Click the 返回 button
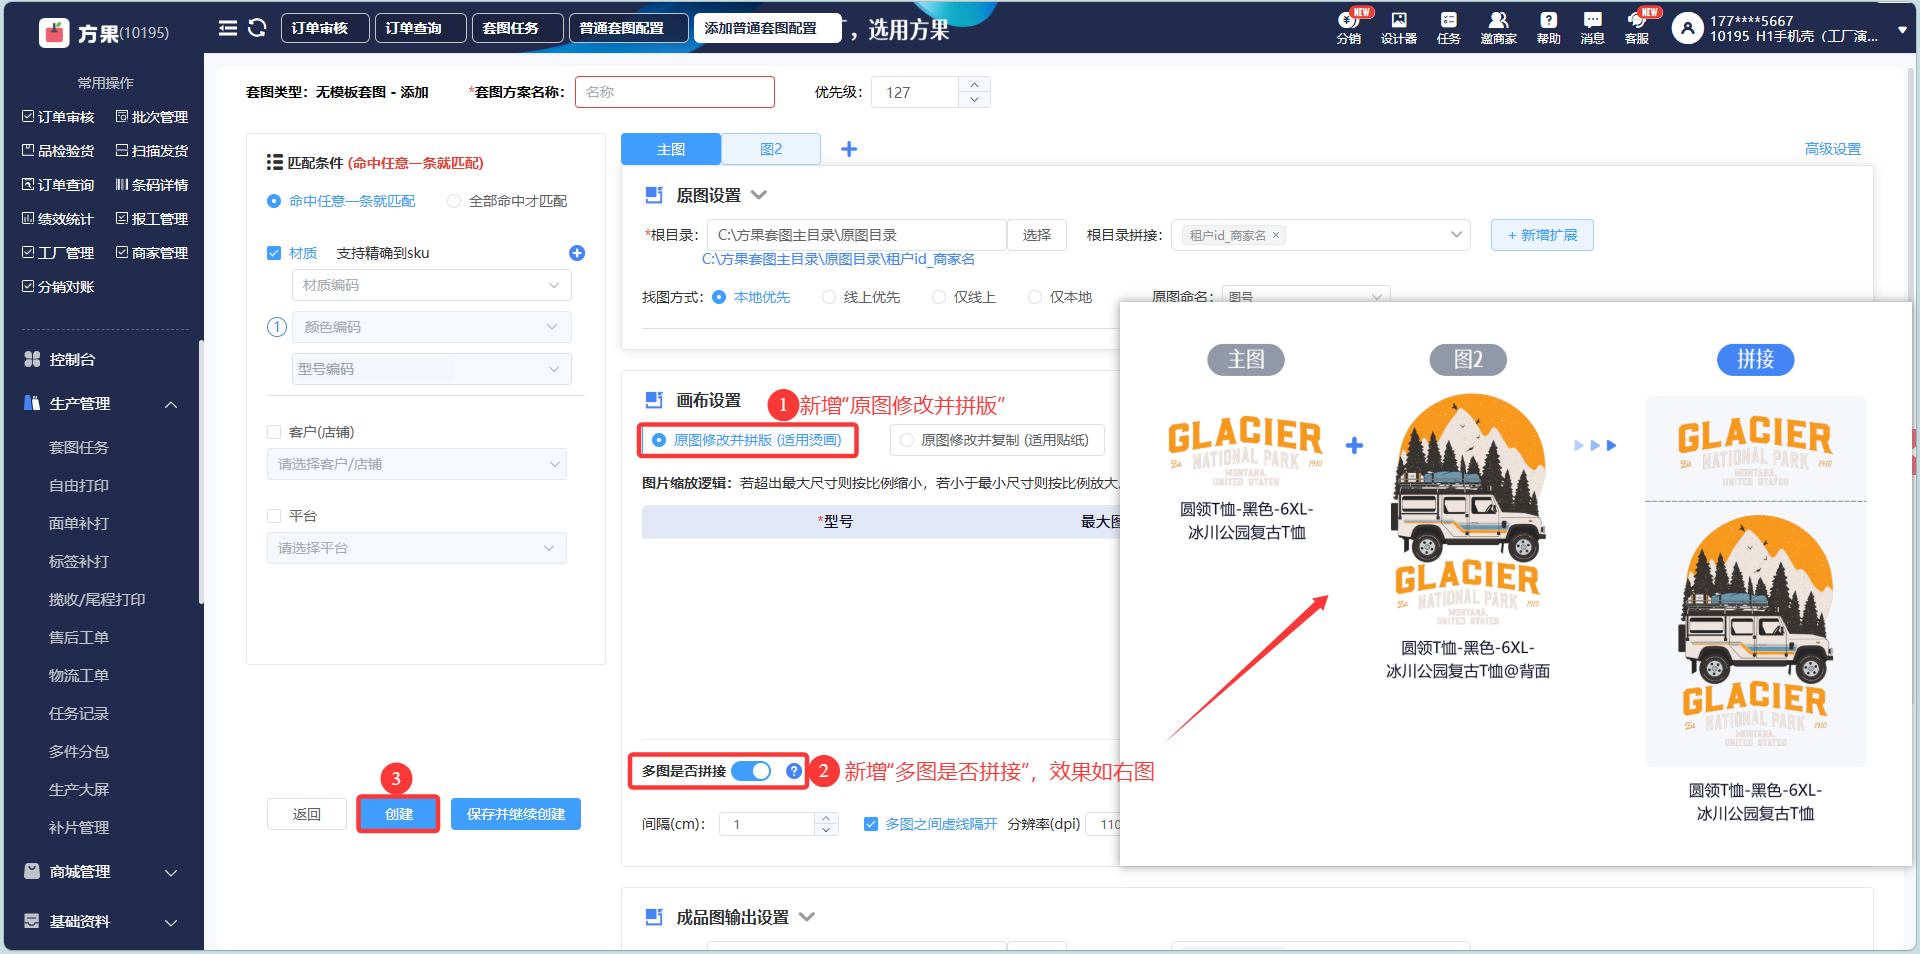The height and width of the screenshot is (954, 1920). point(307,814)
